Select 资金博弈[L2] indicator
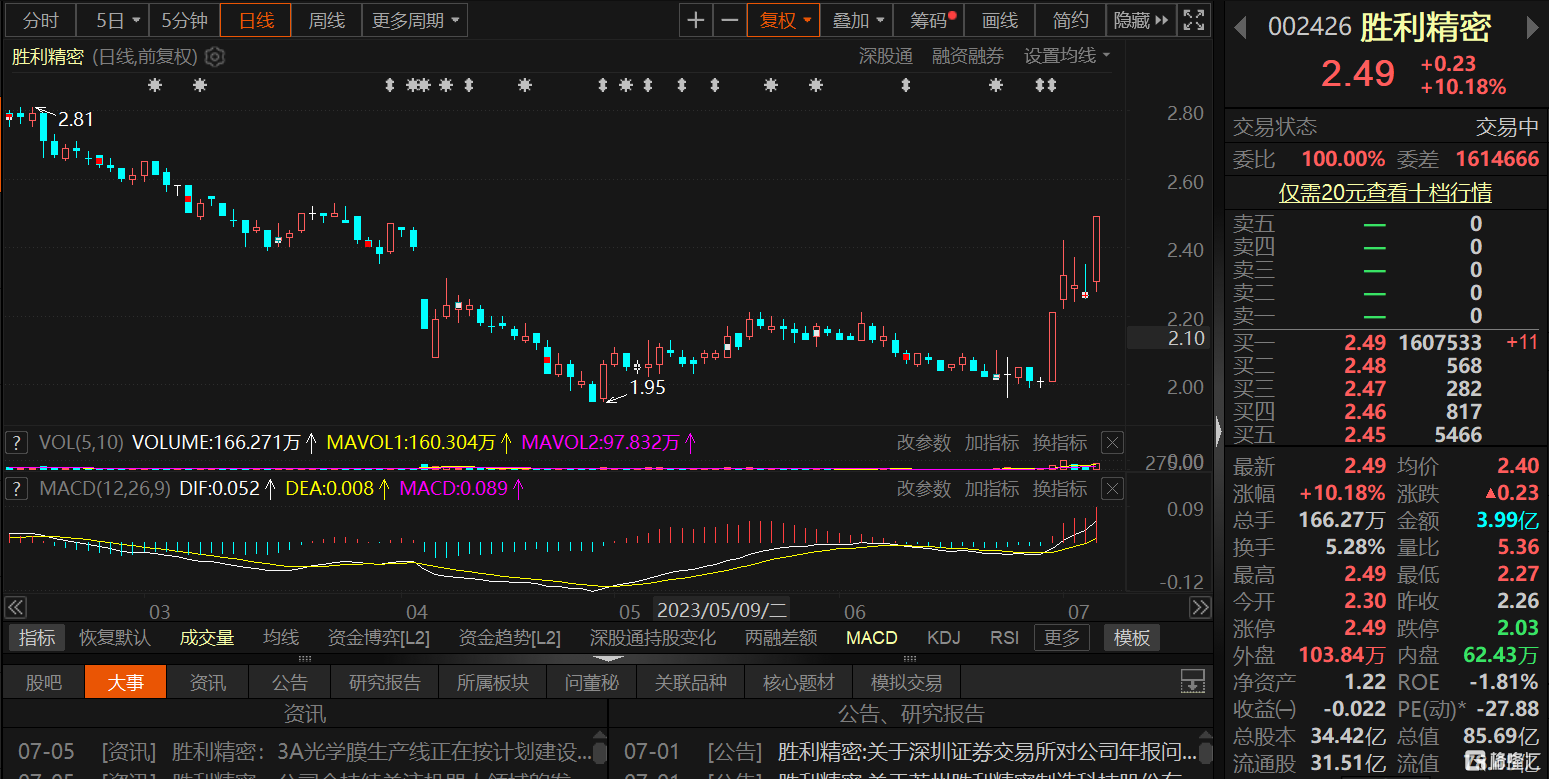This screenshot has height=779, width=1549. [x=379, y=637]
